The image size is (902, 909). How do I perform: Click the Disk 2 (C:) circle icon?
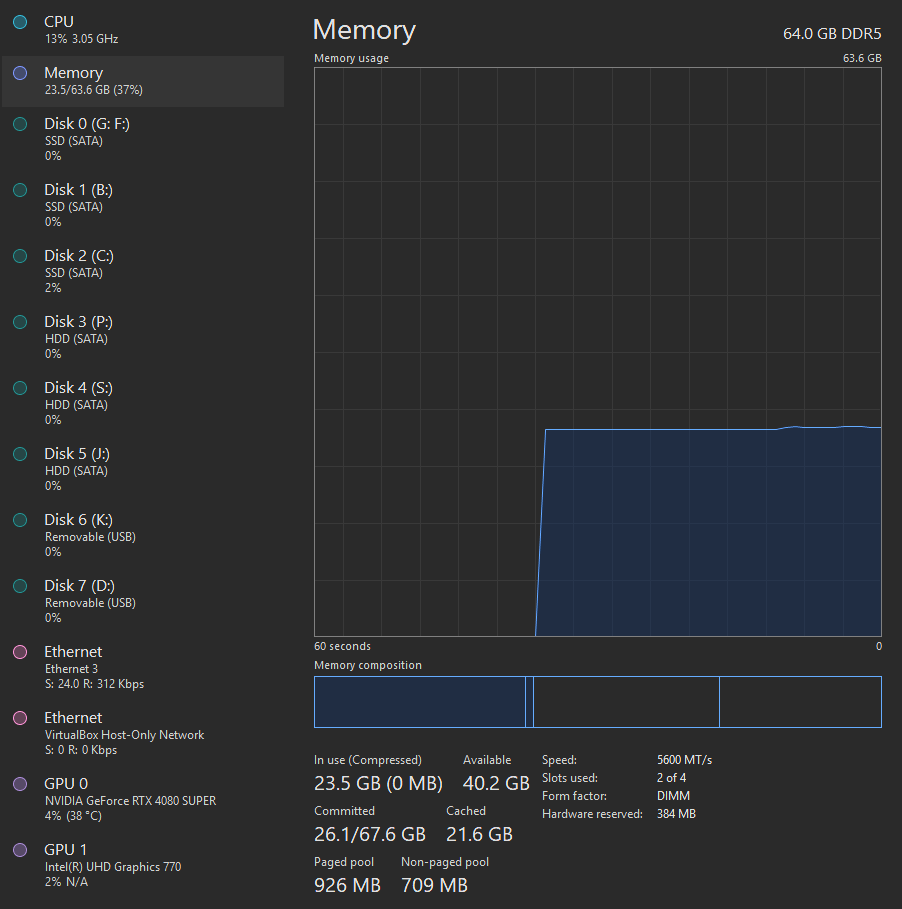click(x=20, y=256)
